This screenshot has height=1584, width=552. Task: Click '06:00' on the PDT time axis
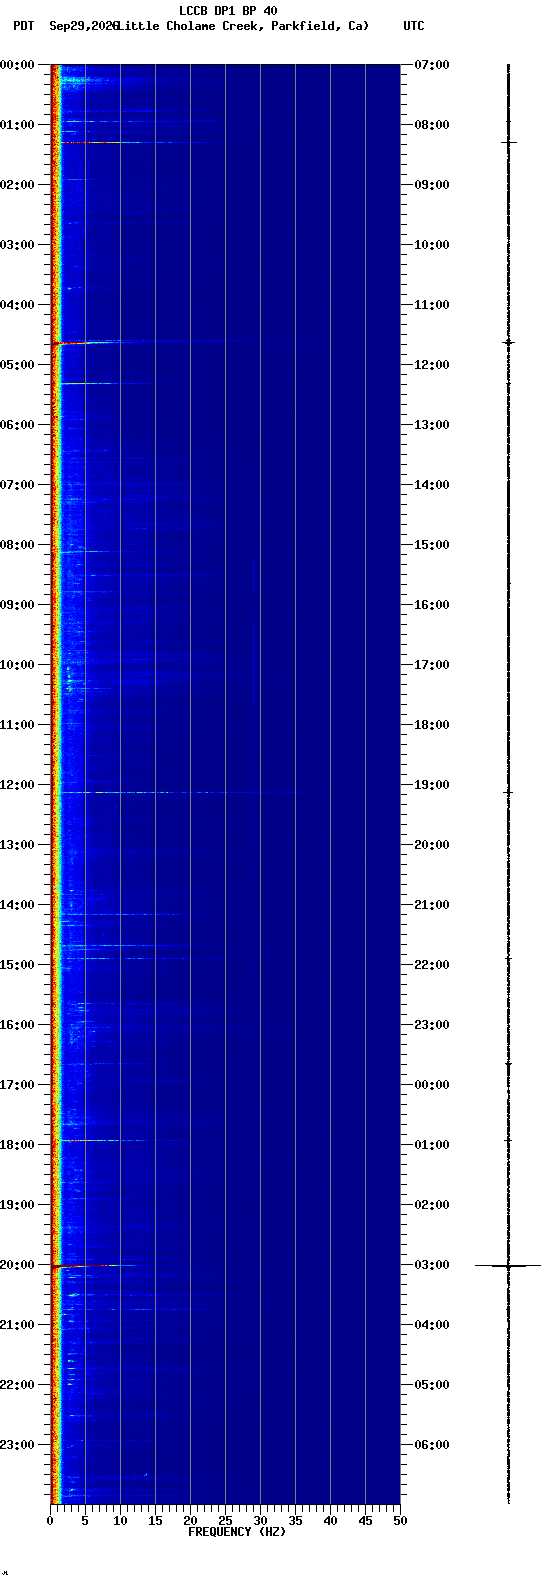pos(18,425)
